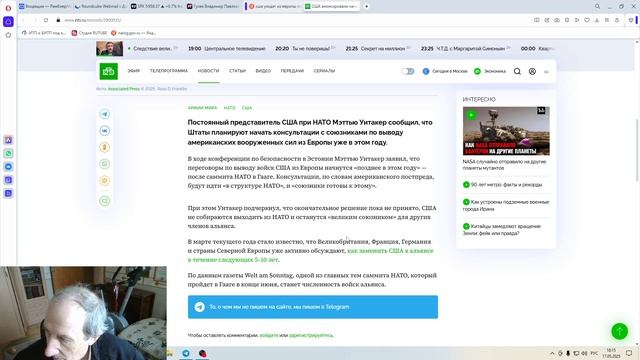
Task: Open Iran underground cities sidebar link
Action: pos(506,205)
